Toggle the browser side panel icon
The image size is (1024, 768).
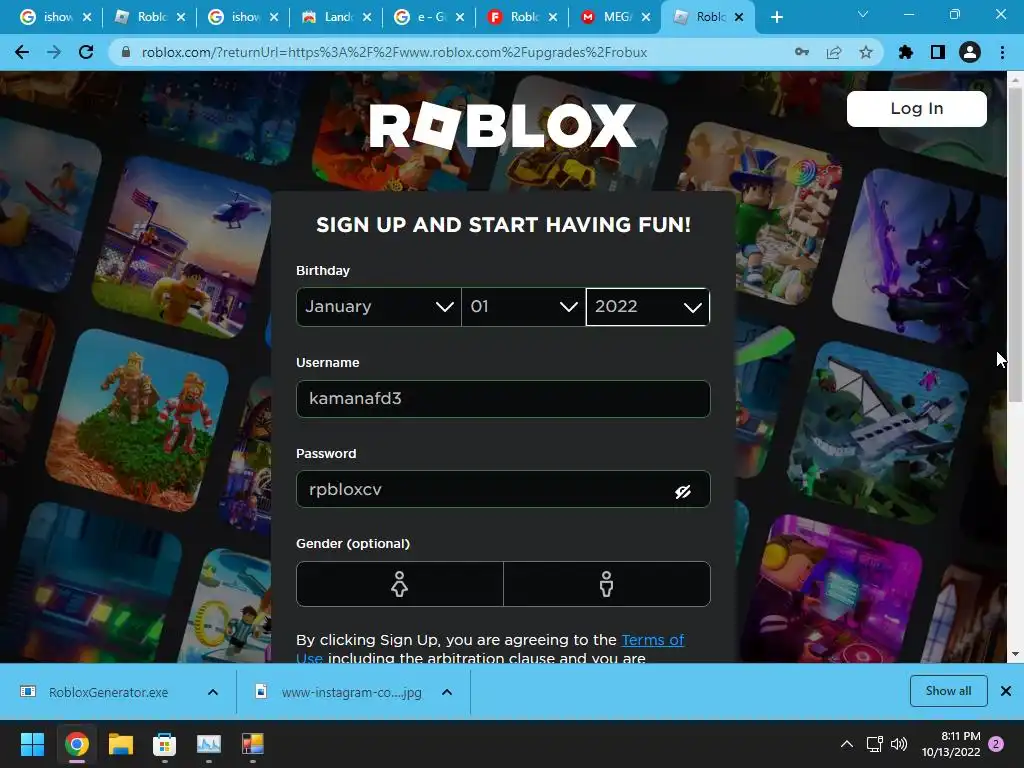click(x=938, y=52)
